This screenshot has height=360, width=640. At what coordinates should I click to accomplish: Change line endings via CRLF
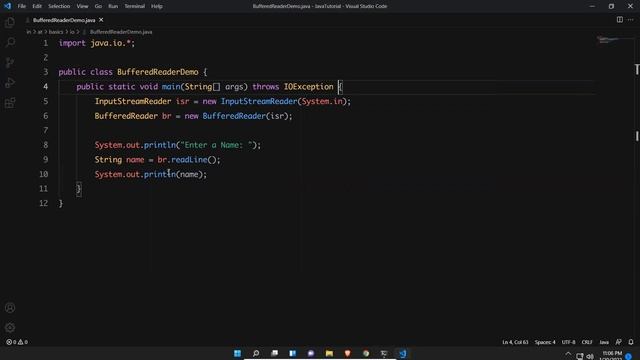[587, 342]
